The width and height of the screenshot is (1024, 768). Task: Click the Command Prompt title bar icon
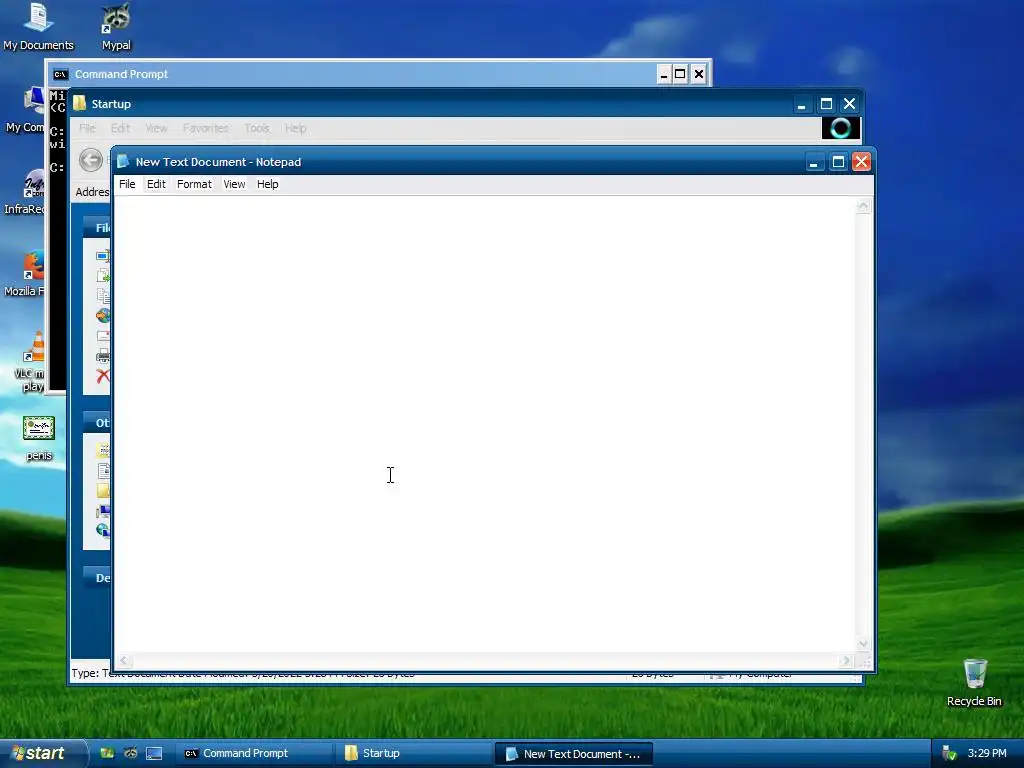point(60,74)
